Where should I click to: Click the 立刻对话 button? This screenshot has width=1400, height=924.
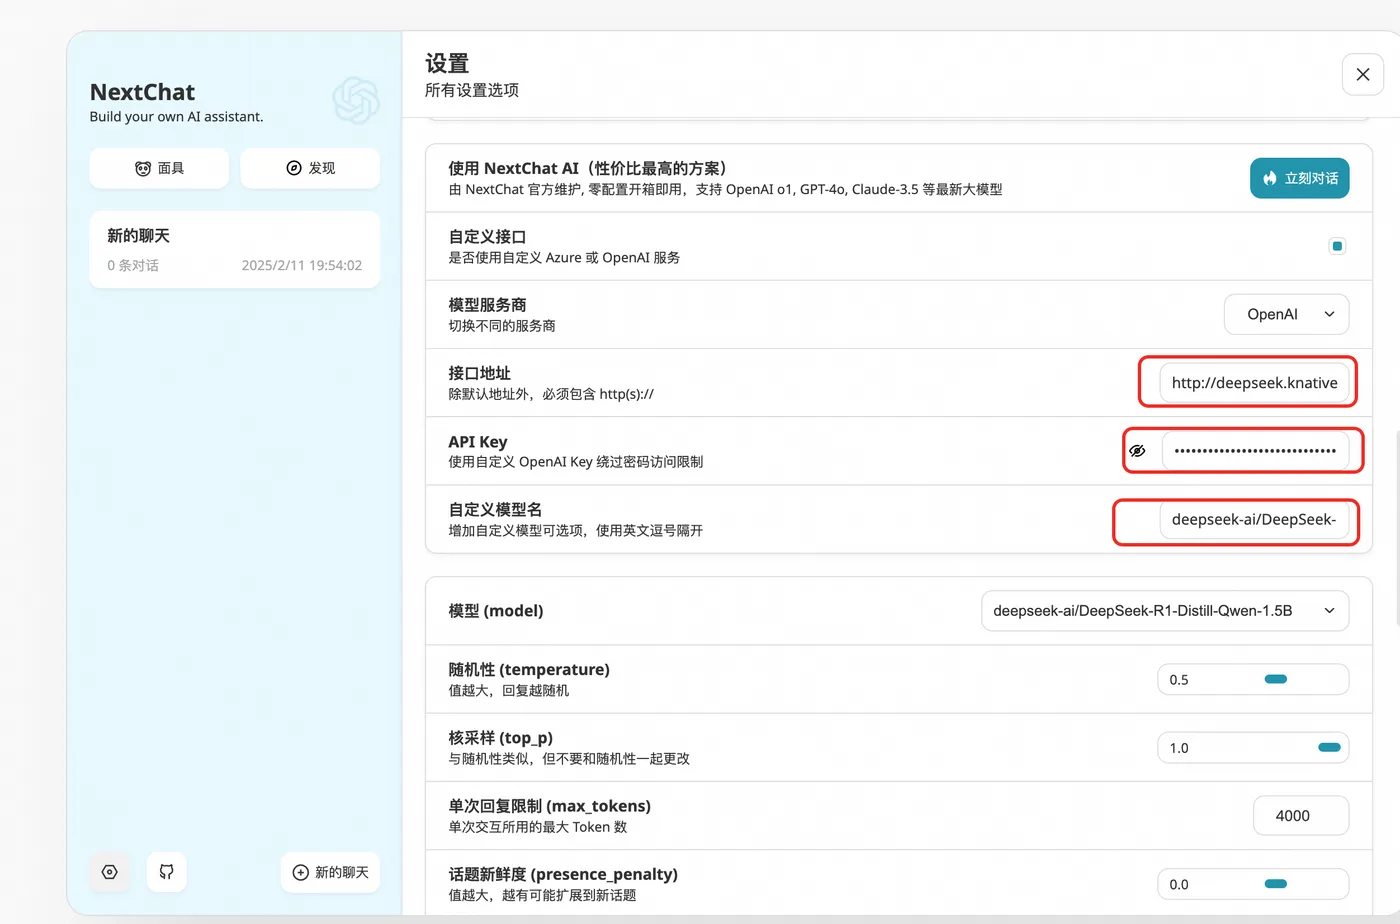click(x=1299, y=178)
